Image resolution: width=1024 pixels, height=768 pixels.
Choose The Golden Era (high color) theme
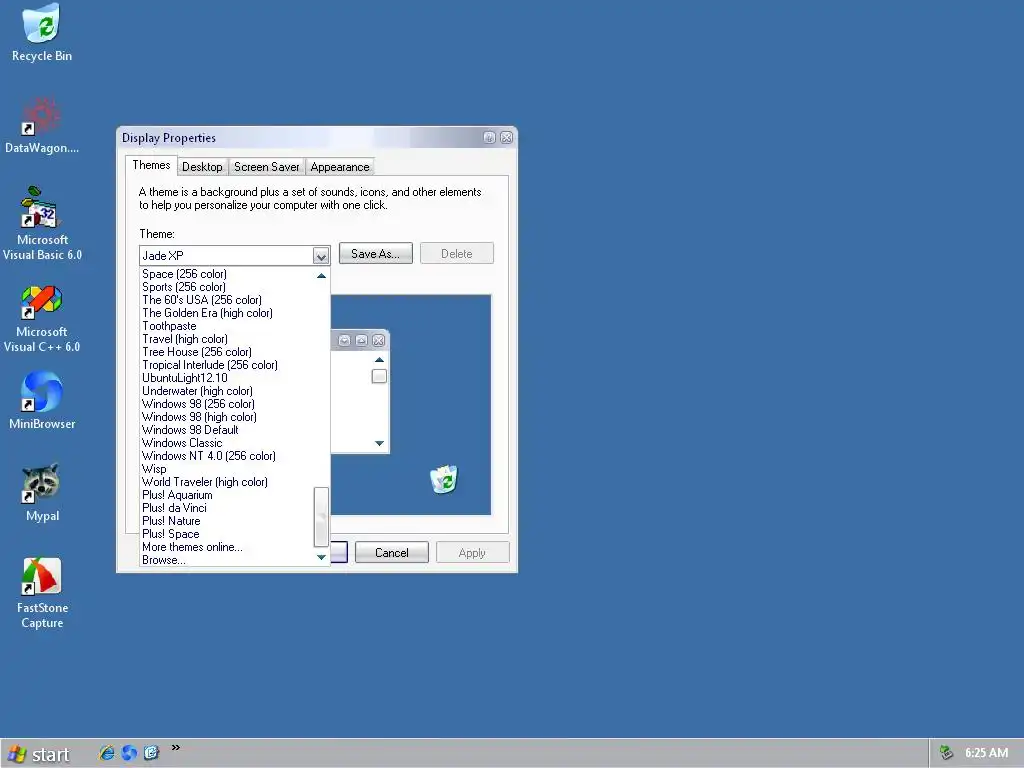coord(227,313)
